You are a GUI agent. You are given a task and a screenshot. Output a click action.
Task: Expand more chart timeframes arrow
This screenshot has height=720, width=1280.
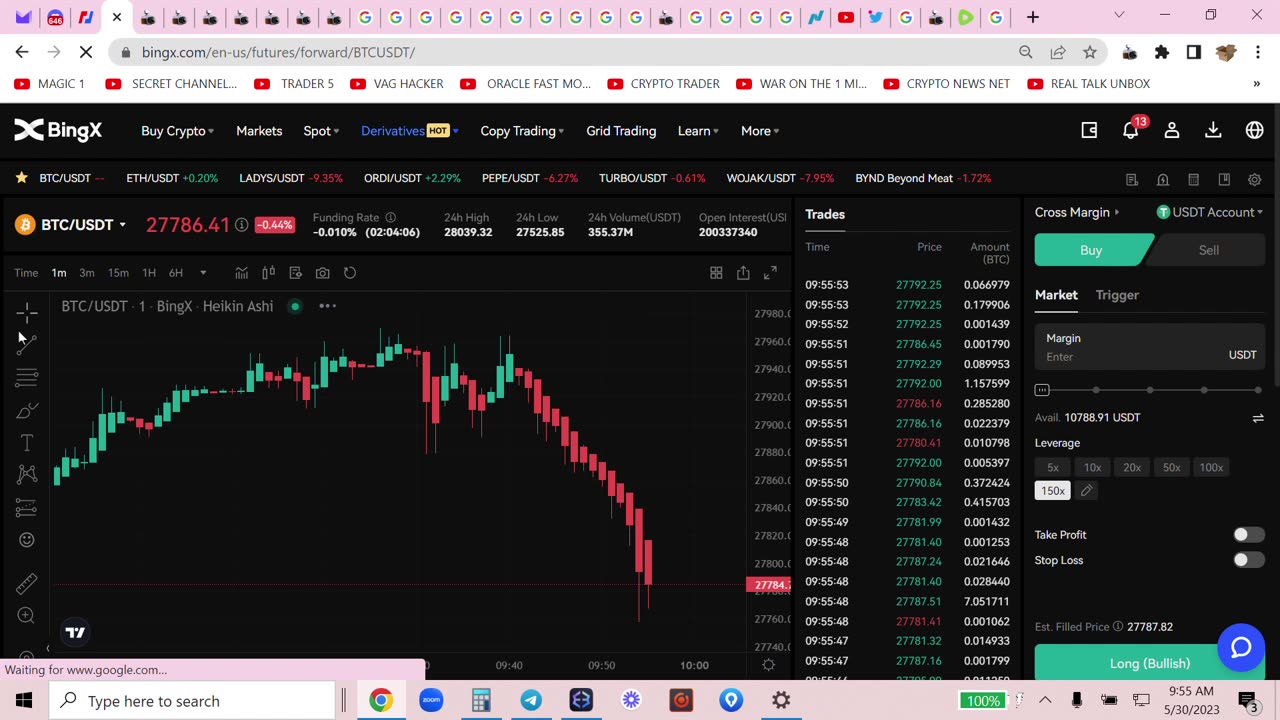click(x=203, y=273)
